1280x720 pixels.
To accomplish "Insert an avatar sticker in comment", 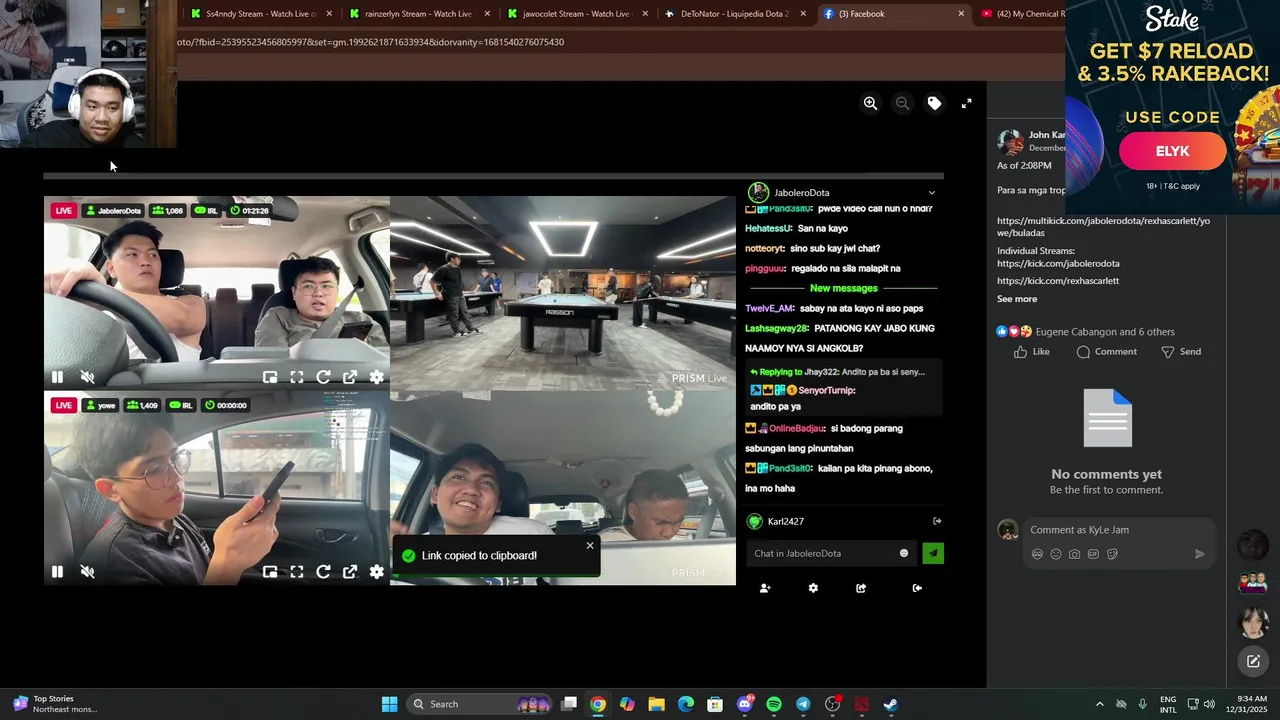I will (1037, 554).
